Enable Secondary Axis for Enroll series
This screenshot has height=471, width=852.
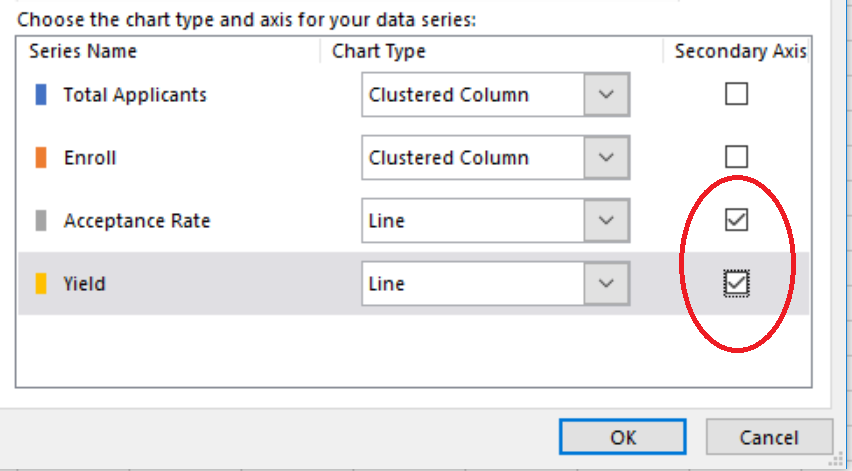736,157
